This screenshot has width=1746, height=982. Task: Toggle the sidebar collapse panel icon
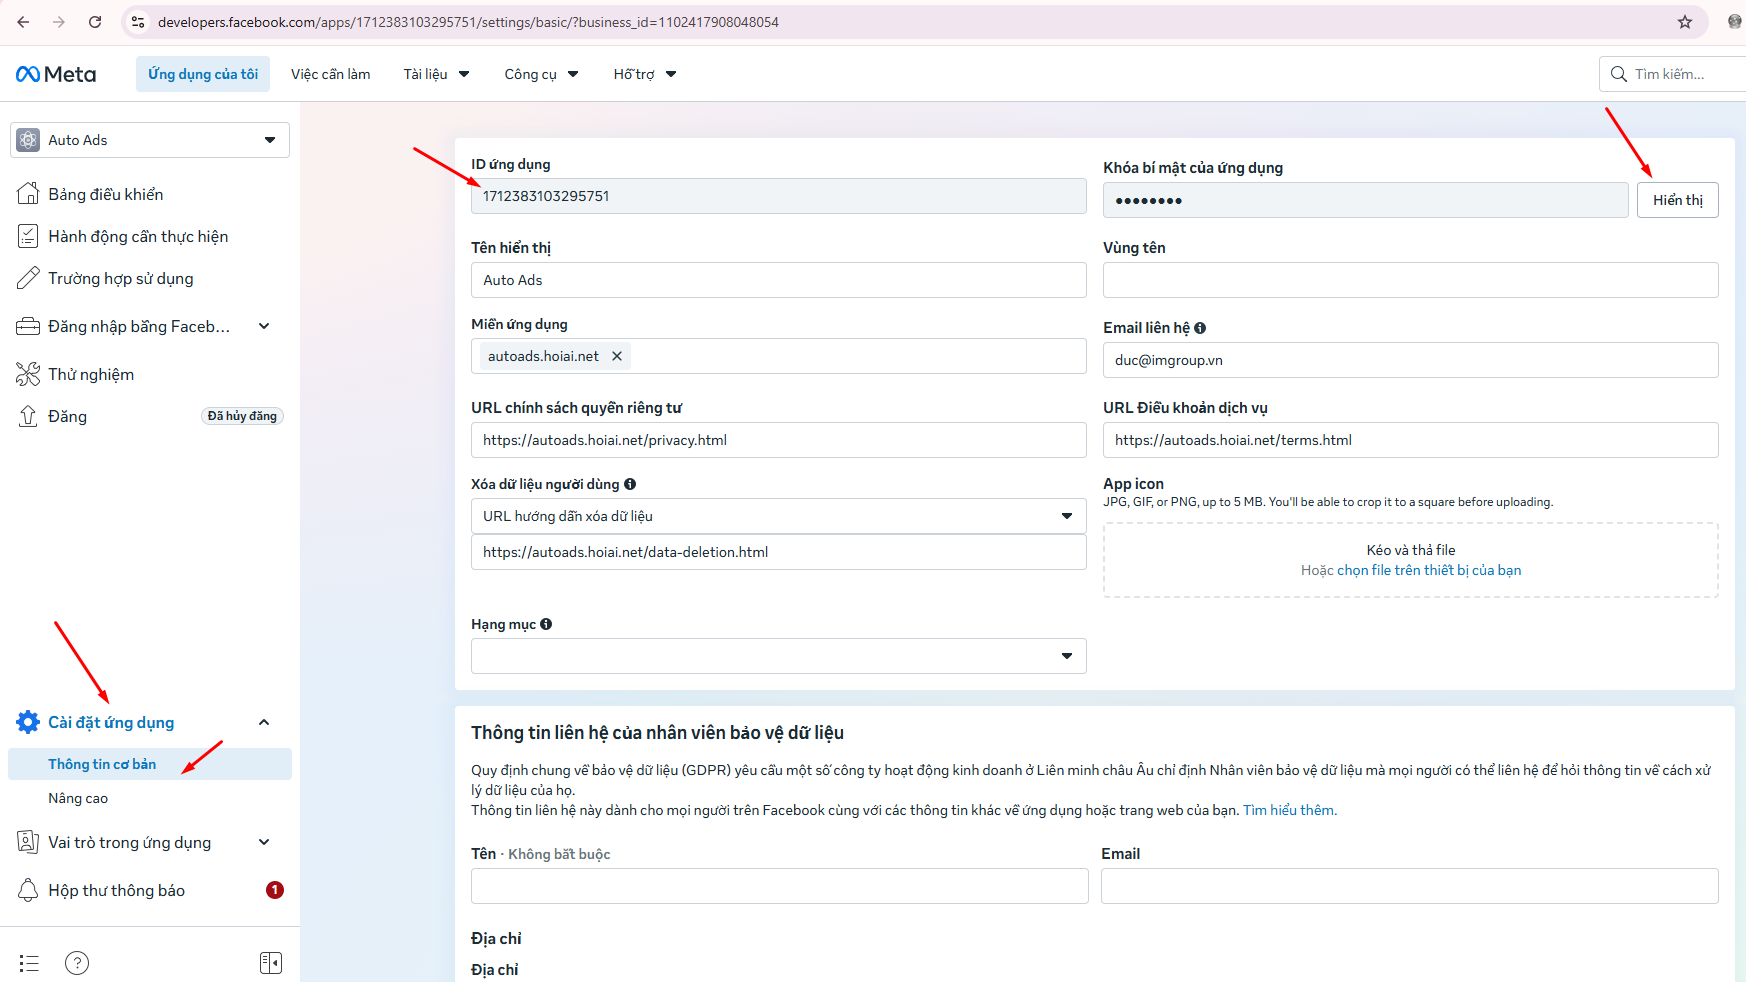click(270, 963)
